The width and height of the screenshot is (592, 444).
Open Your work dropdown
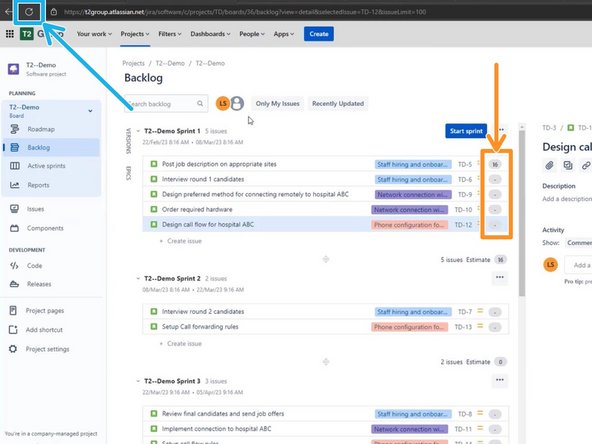click(x=94, y=34)
